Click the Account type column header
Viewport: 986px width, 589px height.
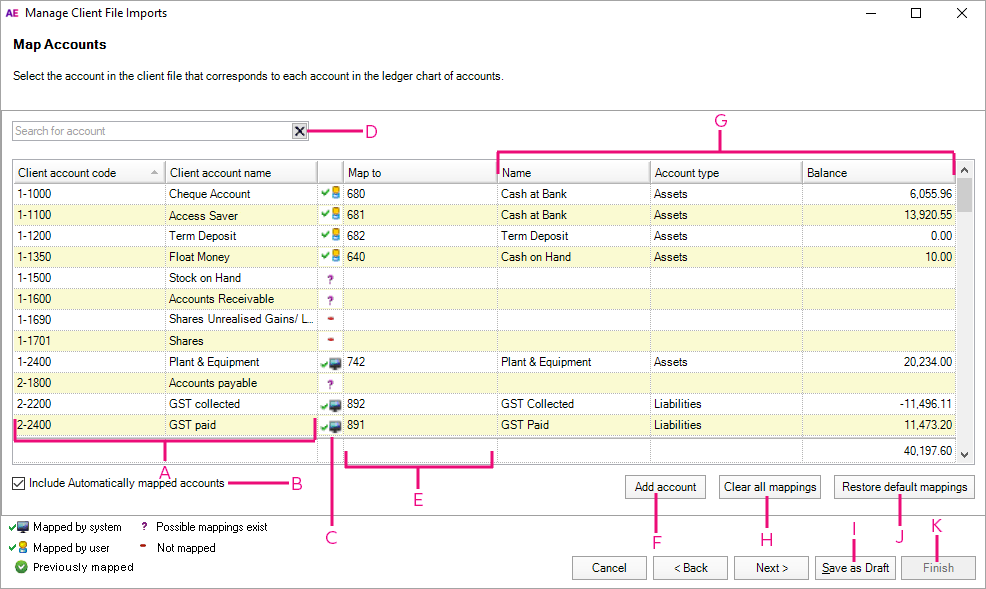pos(725,173)
